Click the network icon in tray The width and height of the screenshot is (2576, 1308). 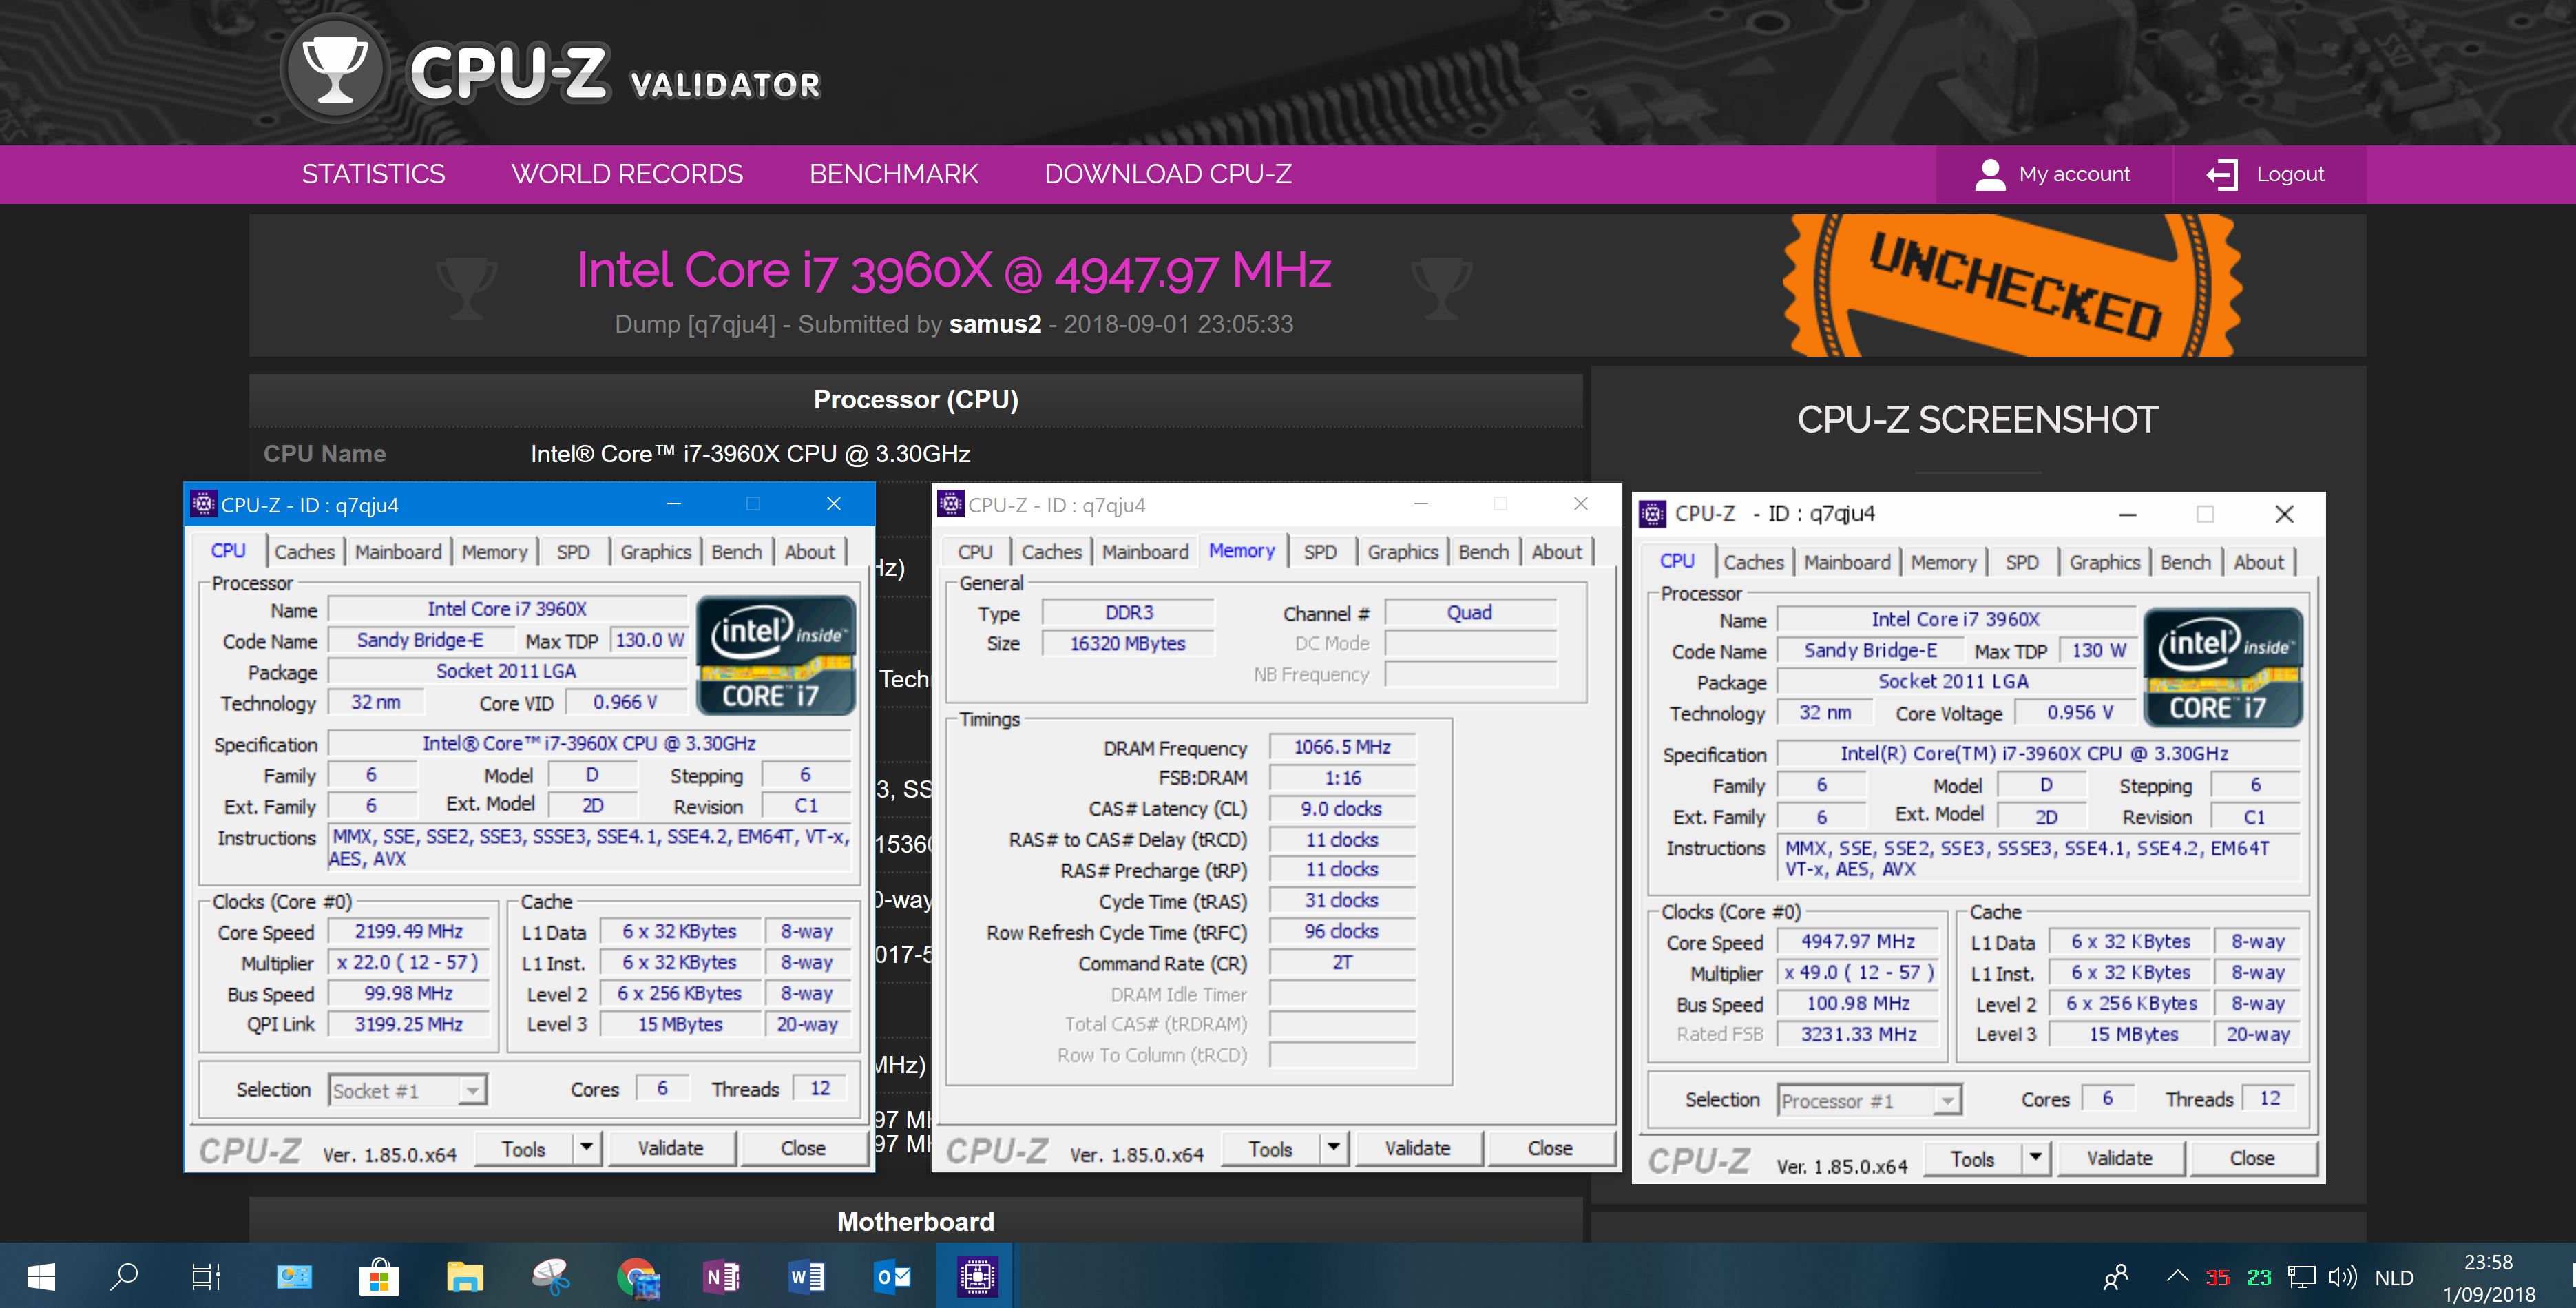click(2302, 1277)
